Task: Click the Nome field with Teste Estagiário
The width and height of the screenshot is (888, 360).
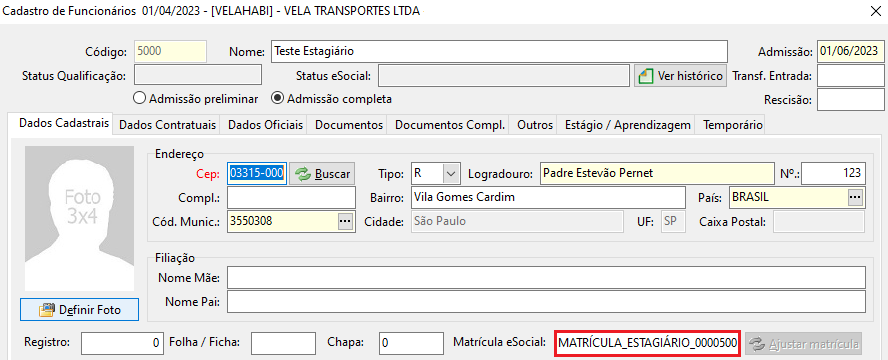Action: click(x=499, y=52)
